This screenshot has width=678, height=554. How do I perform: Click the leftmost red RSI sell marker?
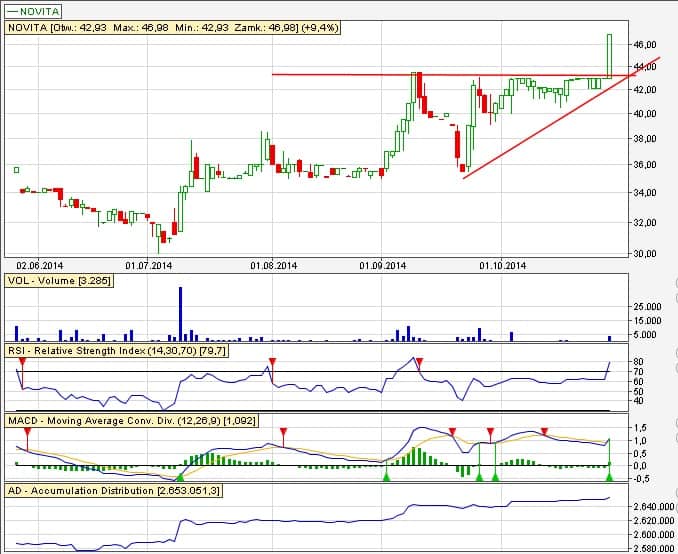(x=22, y=361)
